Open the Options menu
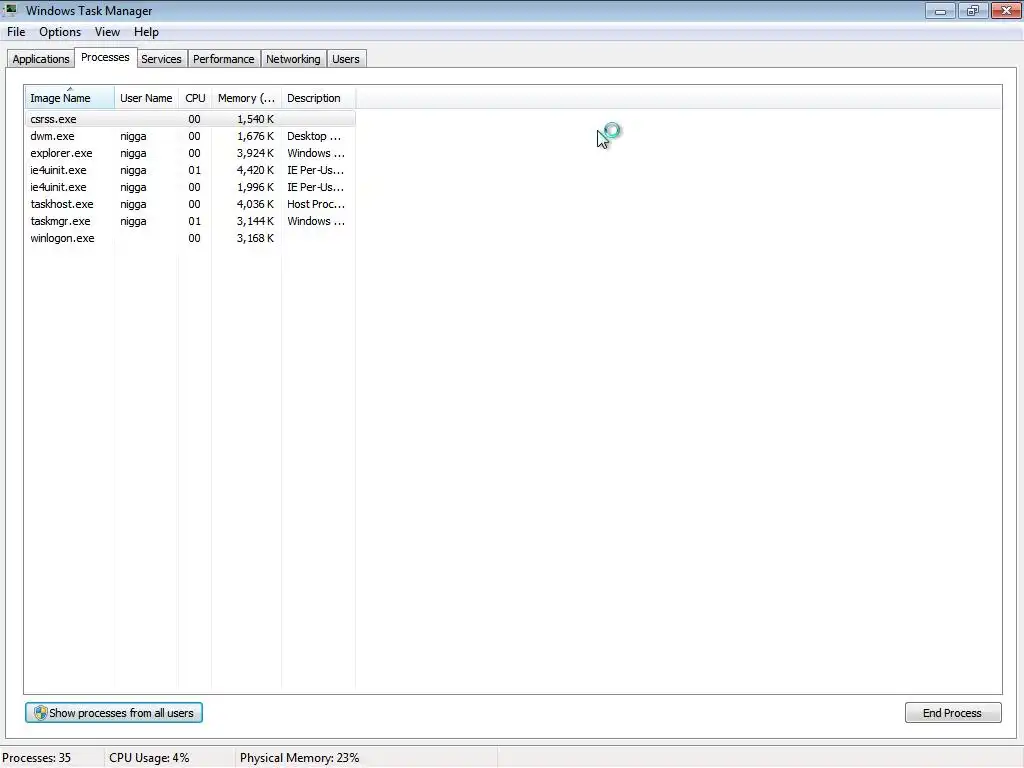1024x768 pixels. click(x=60, y=32)
